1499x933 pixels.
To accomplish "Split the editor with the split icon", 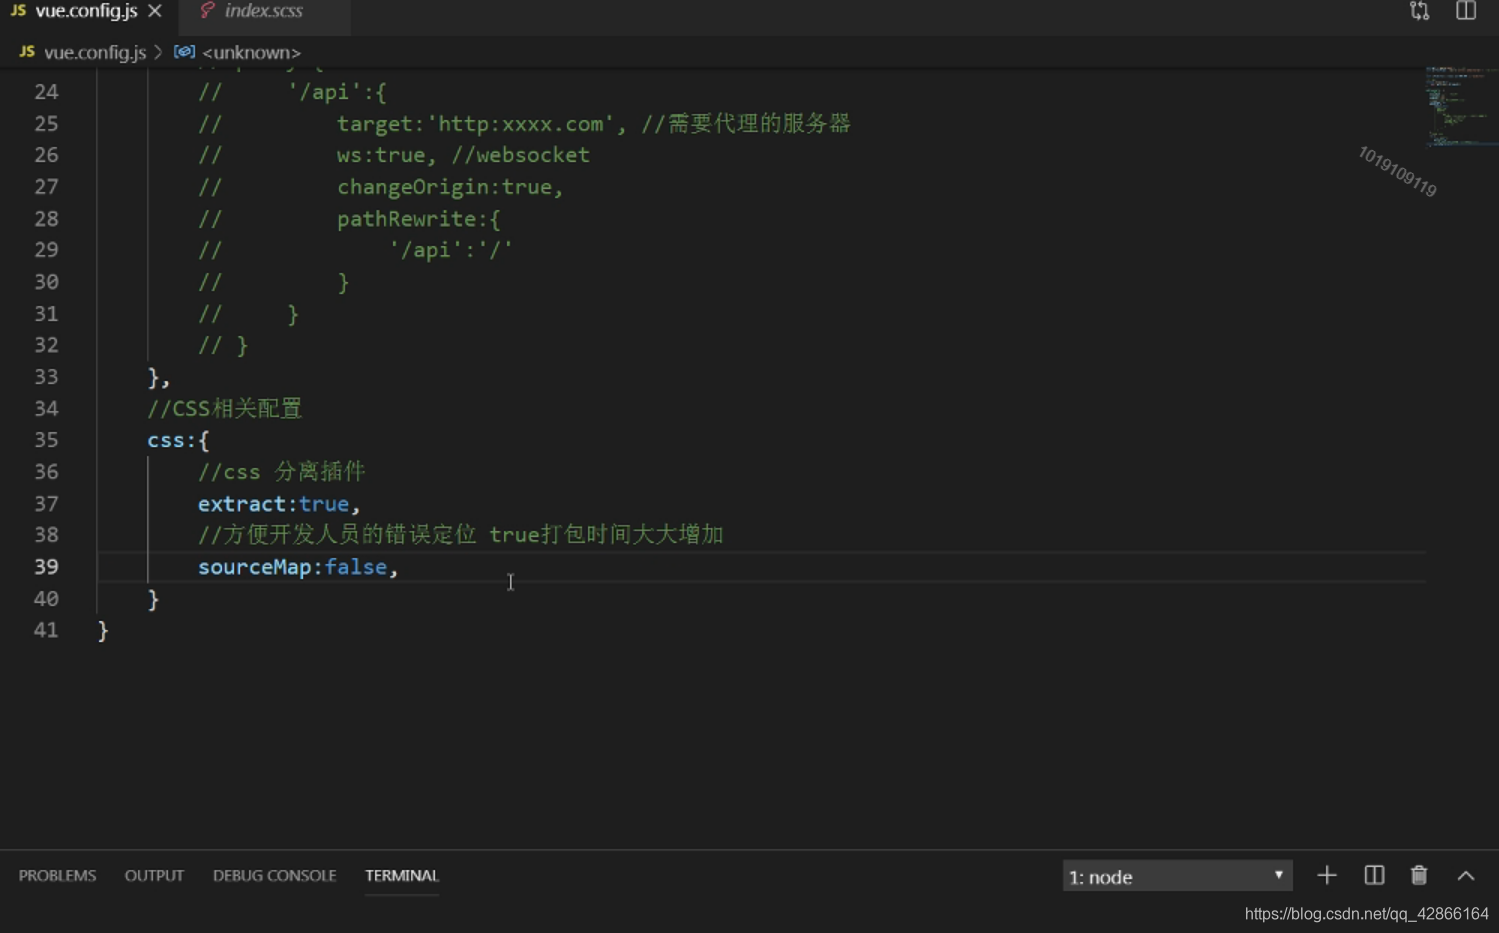I will coord(1465,11).
